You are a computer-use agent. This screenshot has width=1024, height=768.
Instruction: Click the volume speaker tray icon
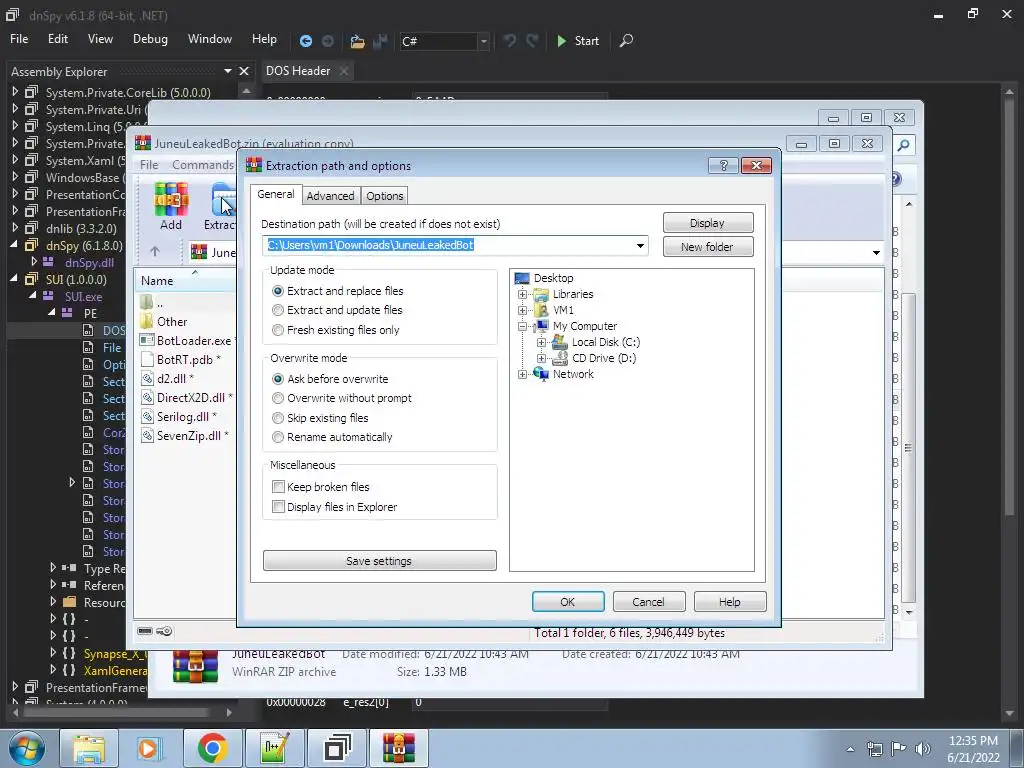922,748
